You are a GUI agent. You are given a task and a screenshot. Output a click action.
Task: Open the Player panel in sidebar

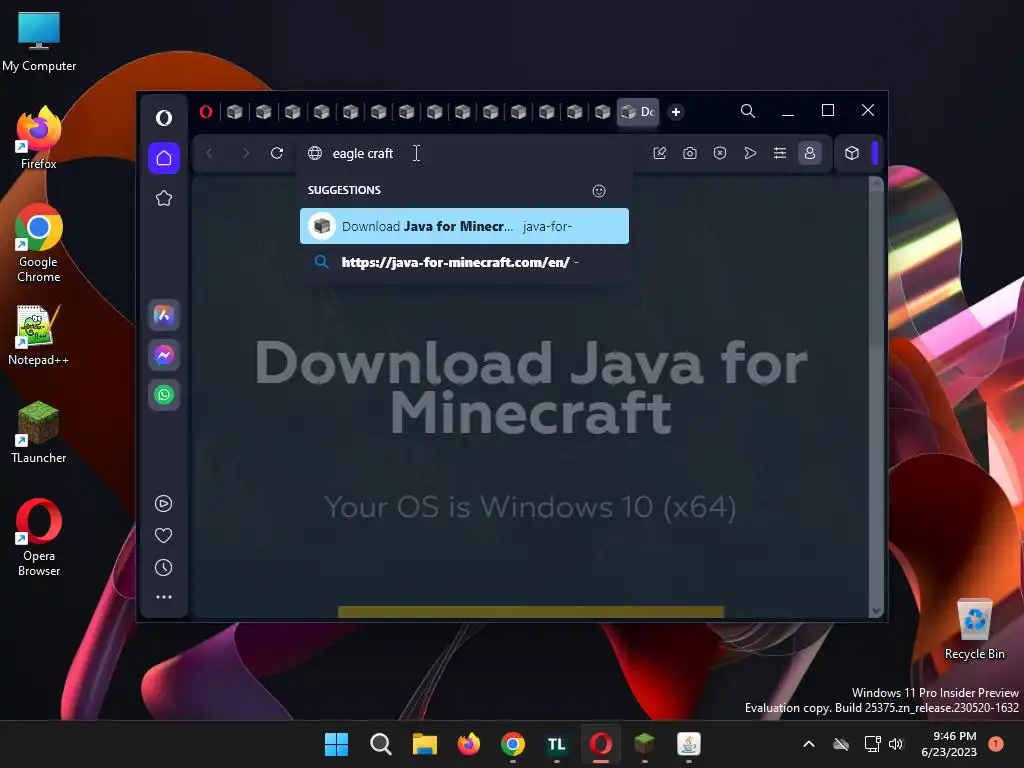pos(163,504)
